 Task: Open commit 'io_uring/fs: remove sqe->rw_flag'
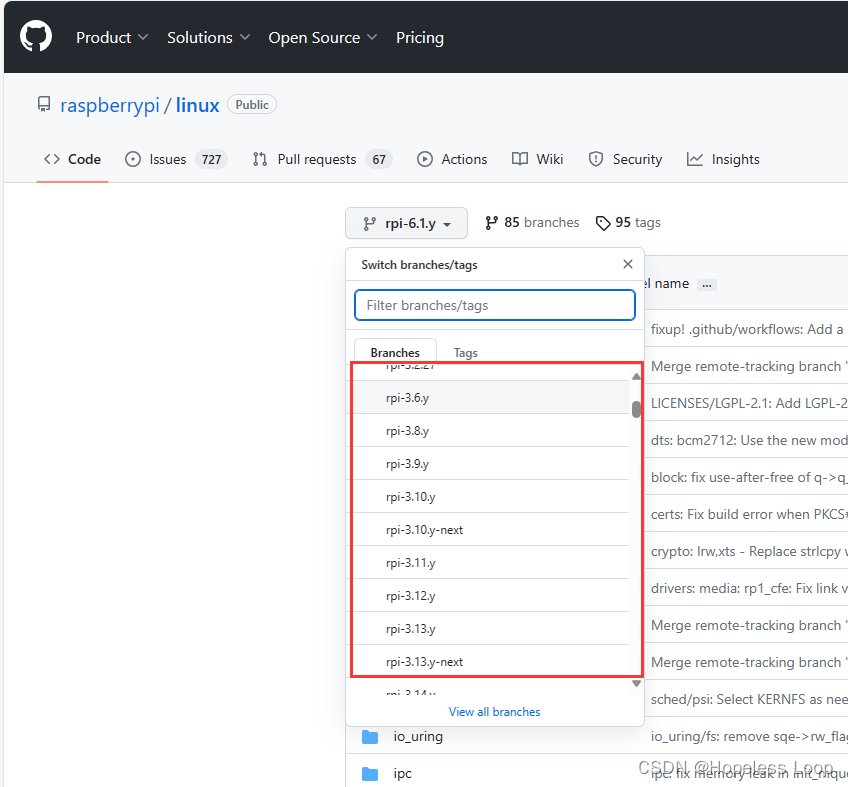pos(748,736)
